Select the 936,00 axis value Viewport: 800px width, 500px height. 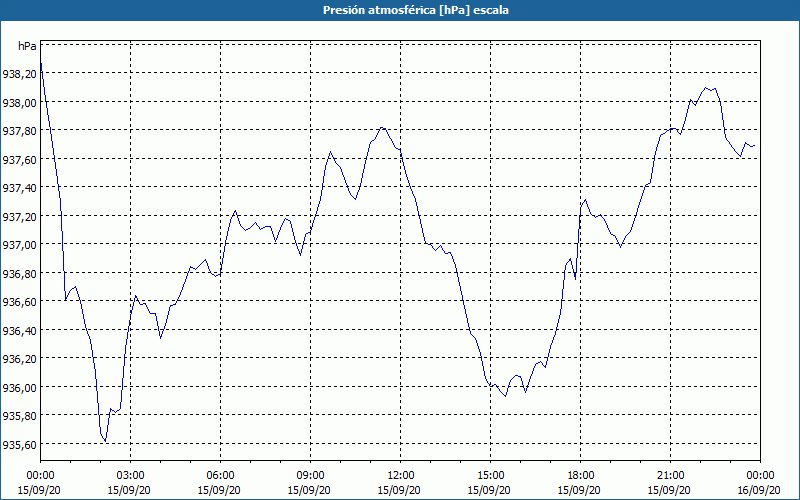tap(19, 388)
